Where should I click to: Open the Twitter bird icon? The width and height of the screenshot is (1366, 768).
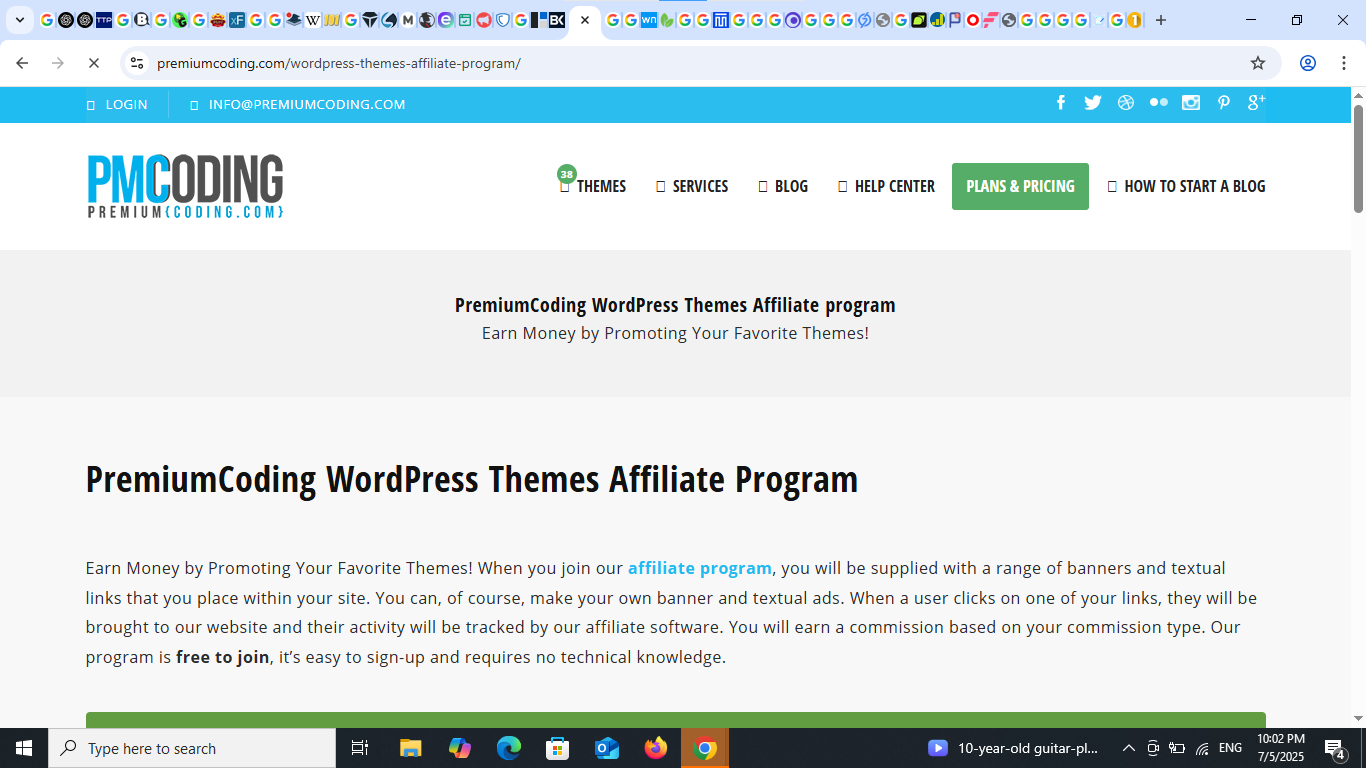pyautogui.click(x=1093, y=103)
